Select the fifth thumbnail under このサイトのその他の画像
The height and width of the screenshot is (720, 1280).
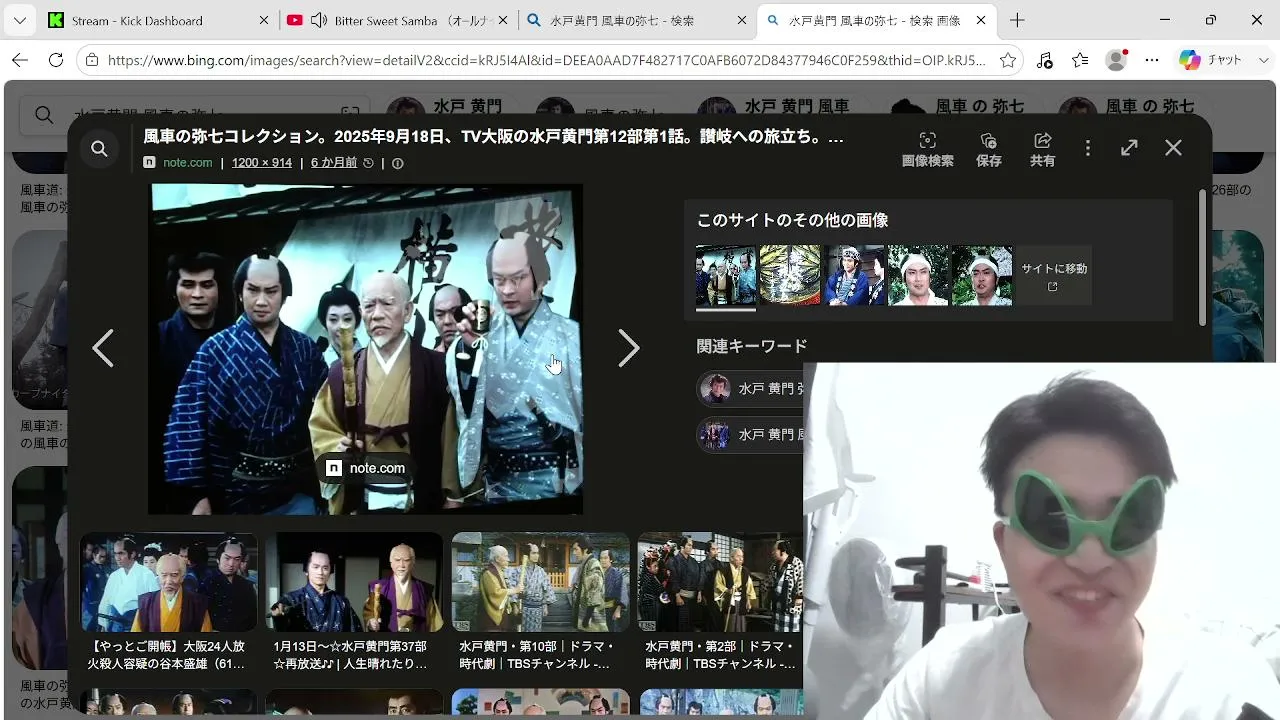point(982,275)
